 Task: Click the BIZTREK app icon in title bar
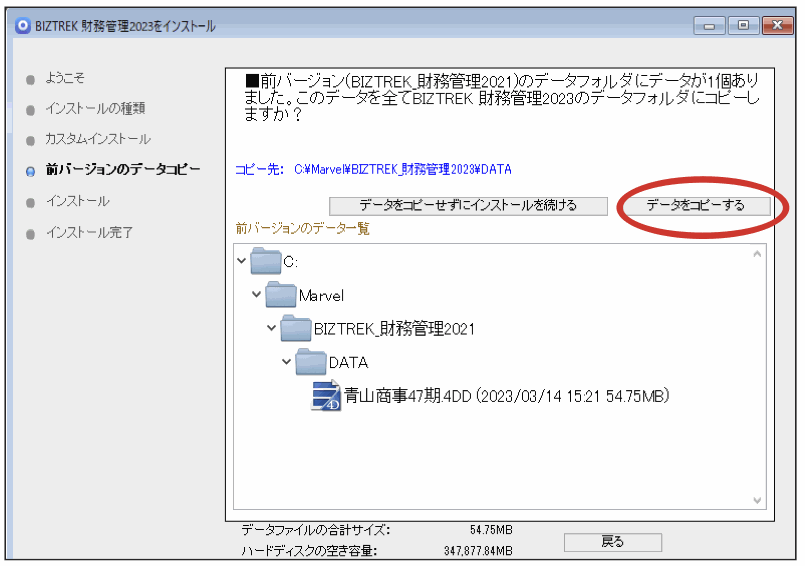(x=23, y=26)
